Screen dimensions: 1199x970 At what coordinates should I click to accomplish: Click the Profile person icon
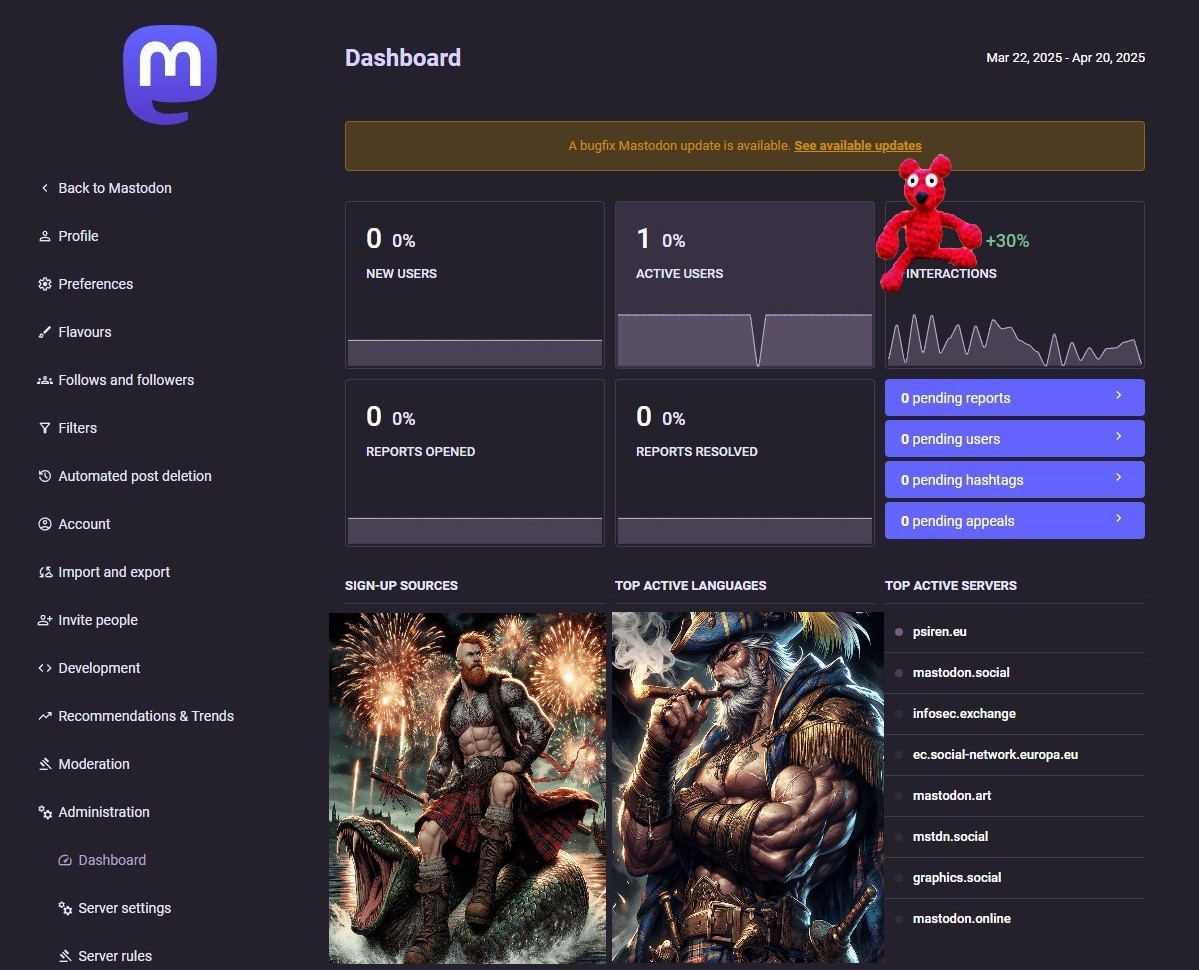point(44,236)
